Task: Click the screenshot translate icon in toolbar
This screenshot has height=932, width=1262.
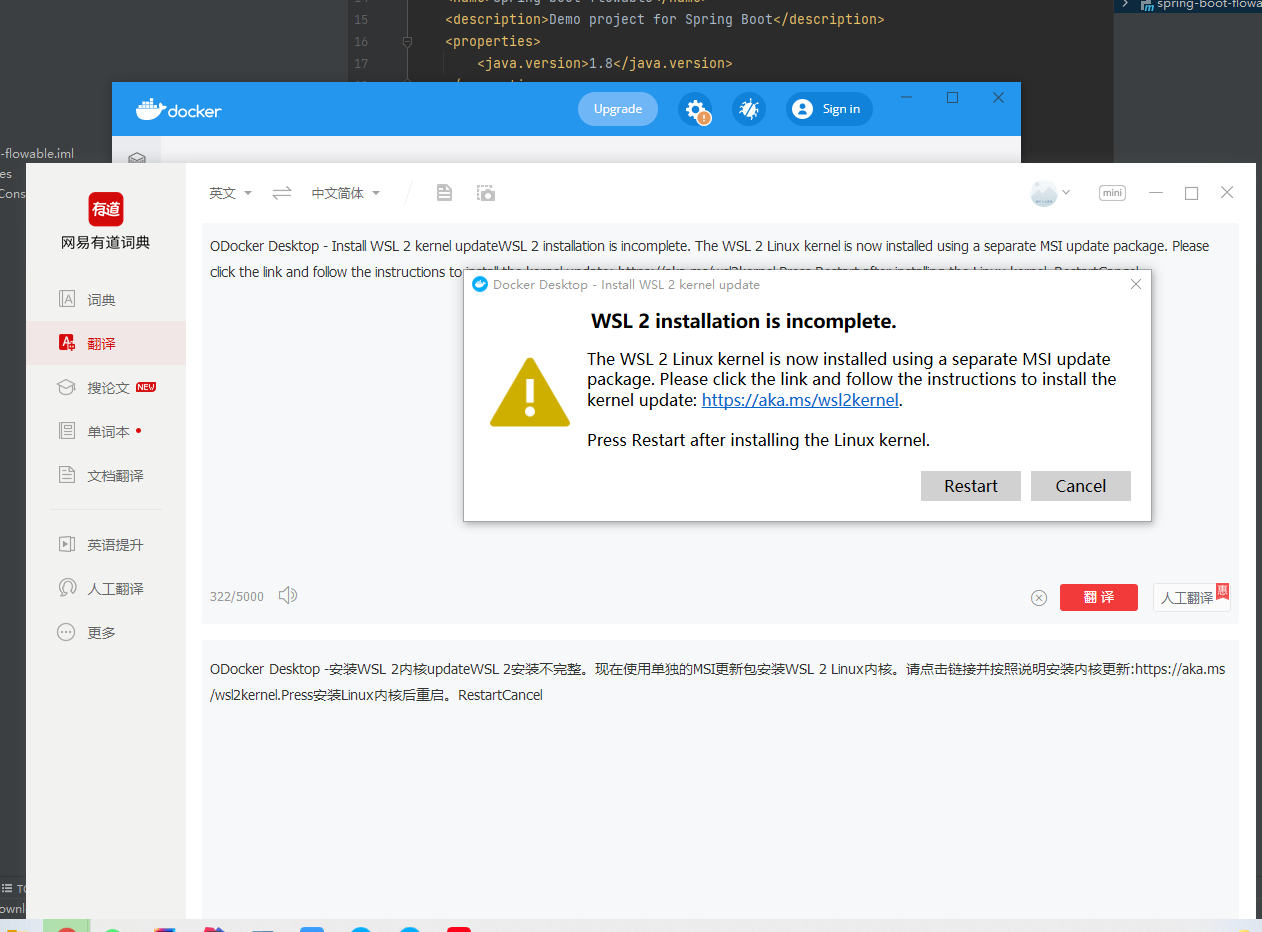Action: pyautogui.click(x=486, y=193)
